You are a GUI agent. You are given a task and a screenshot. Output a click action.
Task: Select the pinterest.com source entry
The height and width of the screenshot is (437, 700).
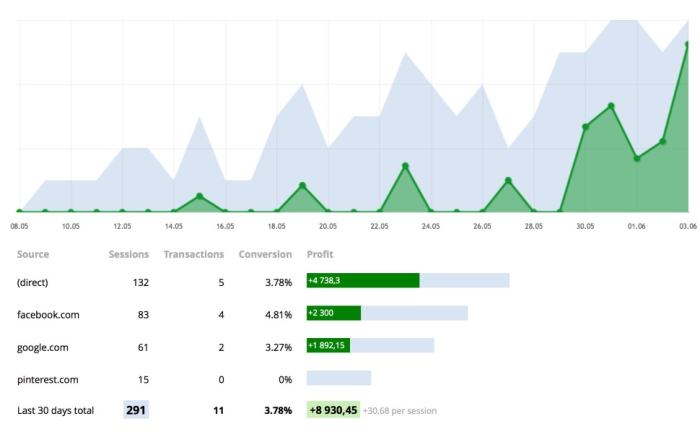click(48, 379)
